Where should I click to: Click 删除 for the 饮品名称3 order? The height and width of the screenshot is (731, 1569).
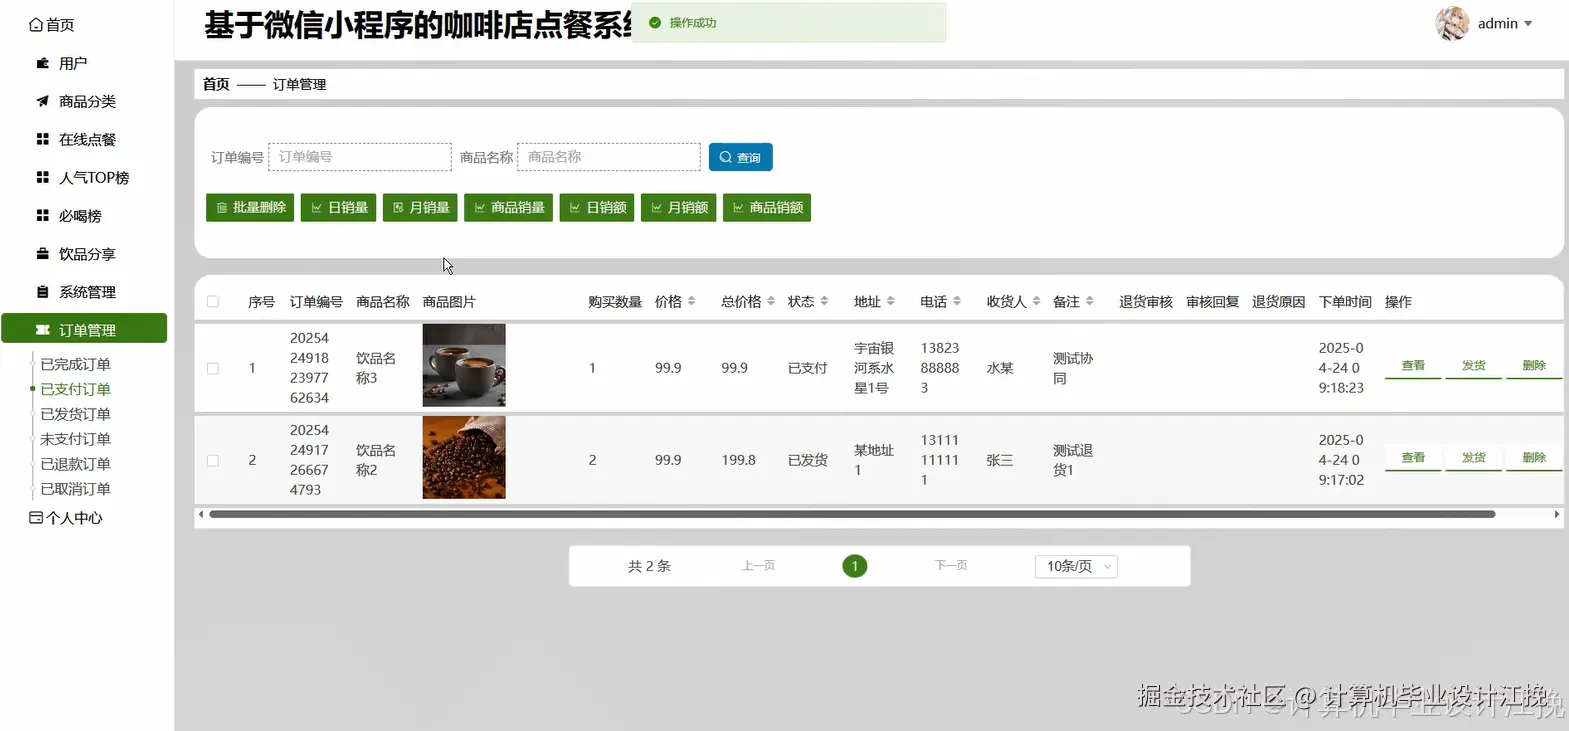(1534, 366)
